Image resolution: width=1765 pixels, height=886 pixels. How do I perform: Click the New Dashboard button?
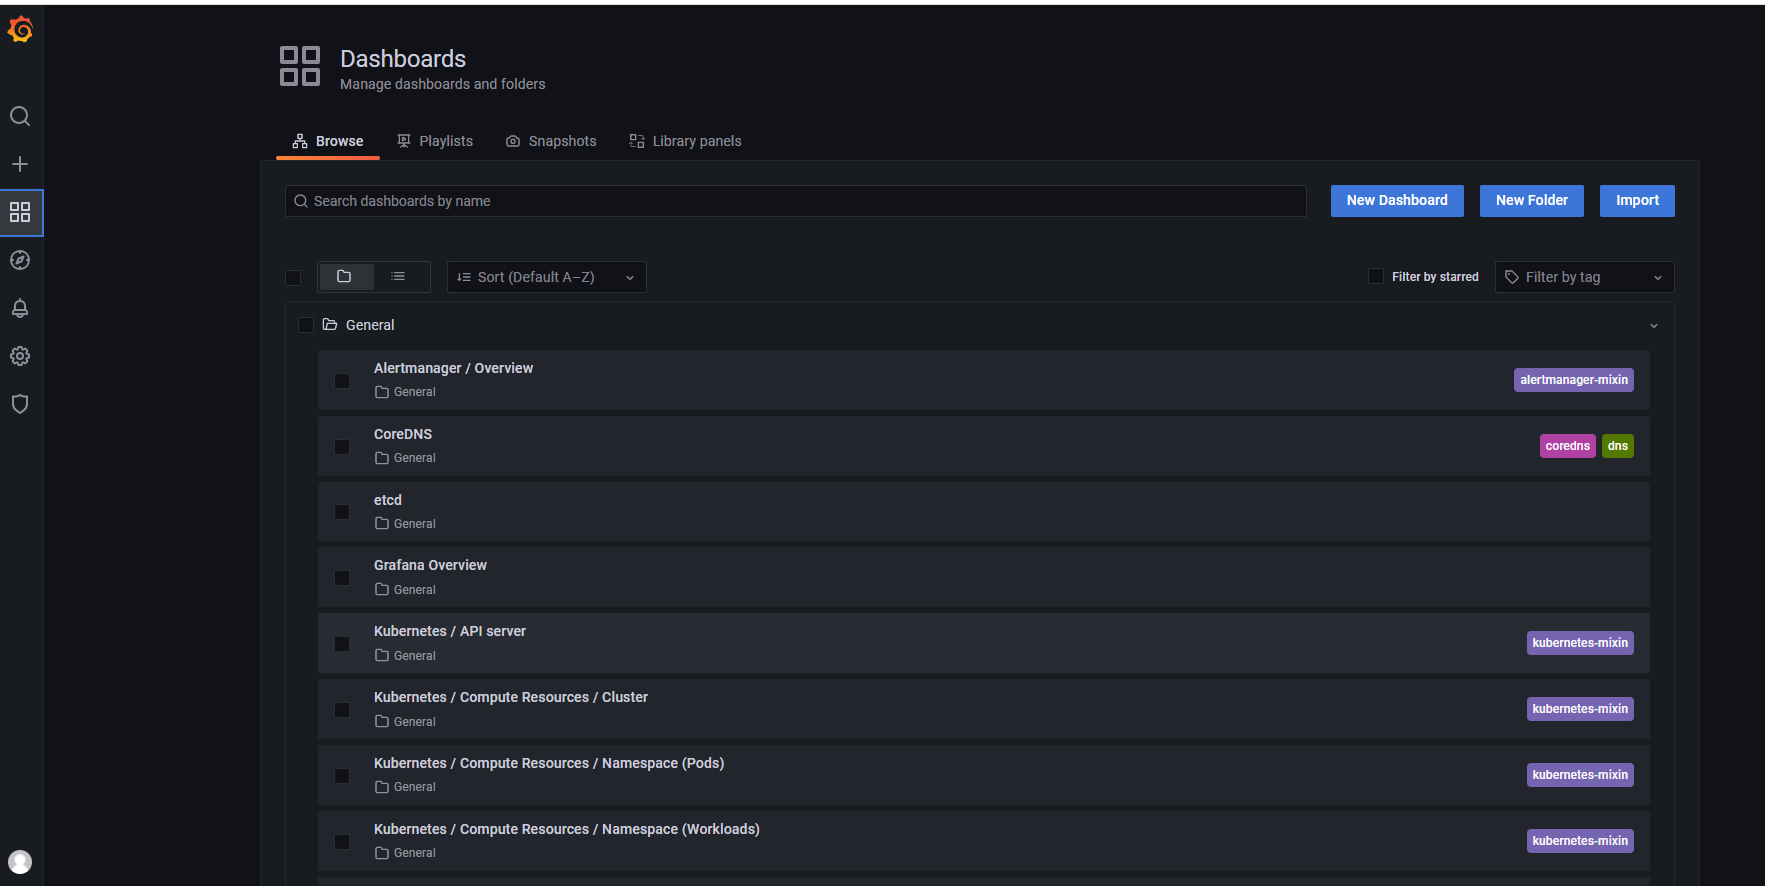1397,200
